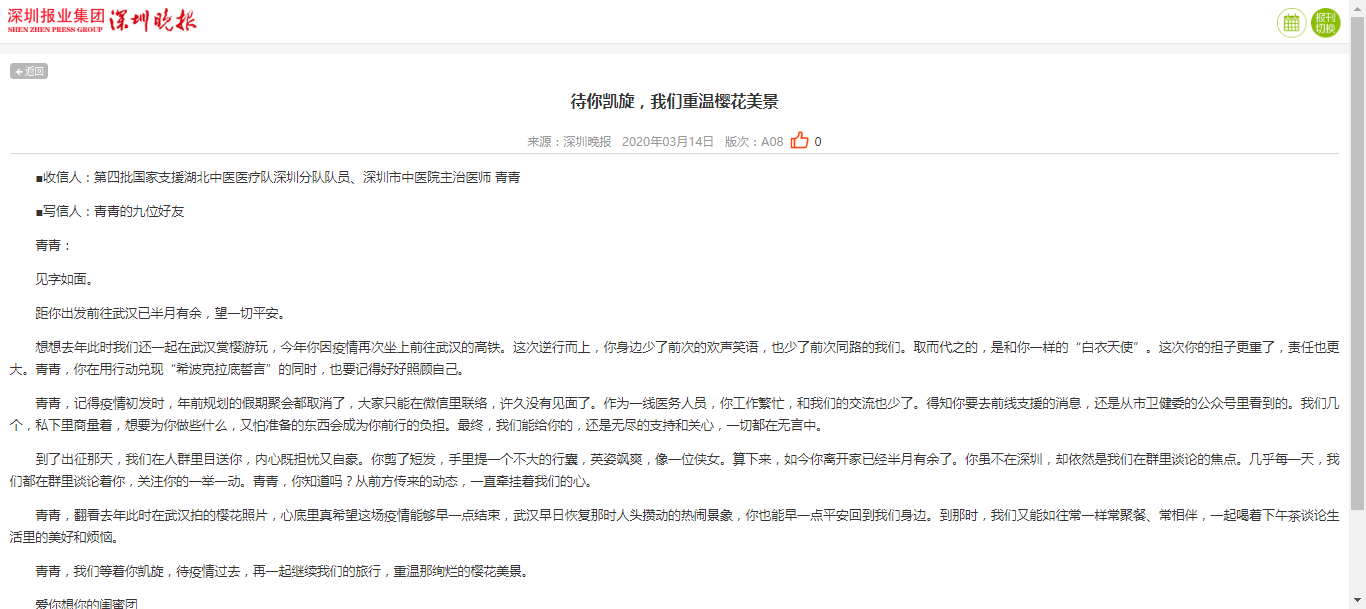Click the vertical scrollbar thumb

1357,250
